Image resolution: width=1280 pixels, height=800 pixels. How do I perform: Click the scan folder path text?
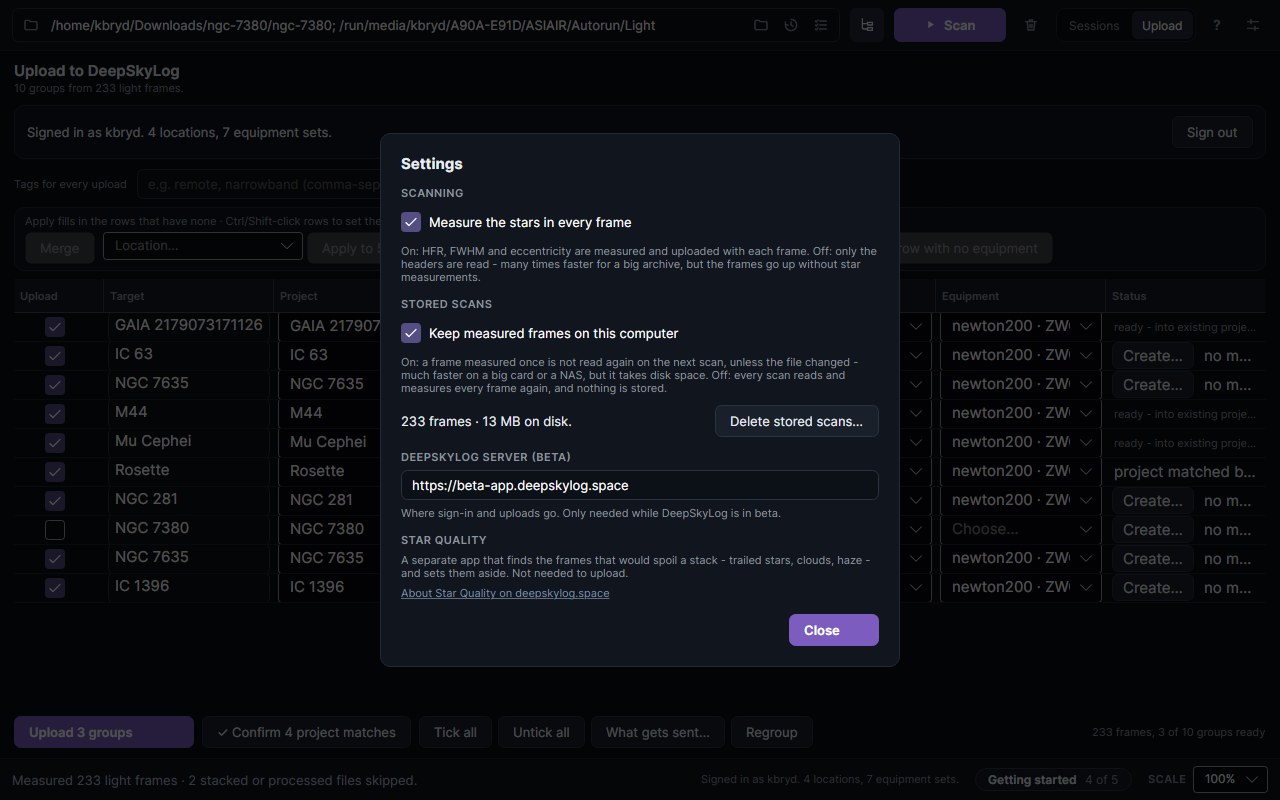[x=353, y=25]
